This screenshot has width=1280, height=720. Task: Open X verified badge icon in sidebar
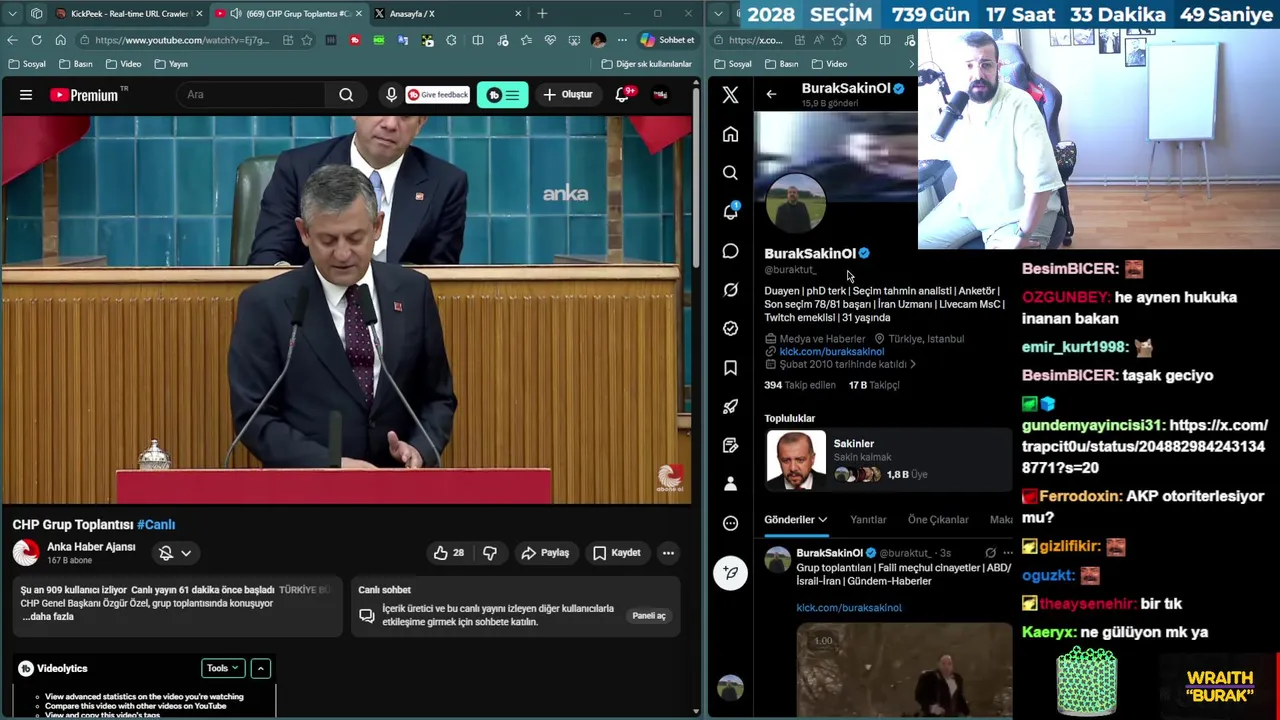pos(730,329)
